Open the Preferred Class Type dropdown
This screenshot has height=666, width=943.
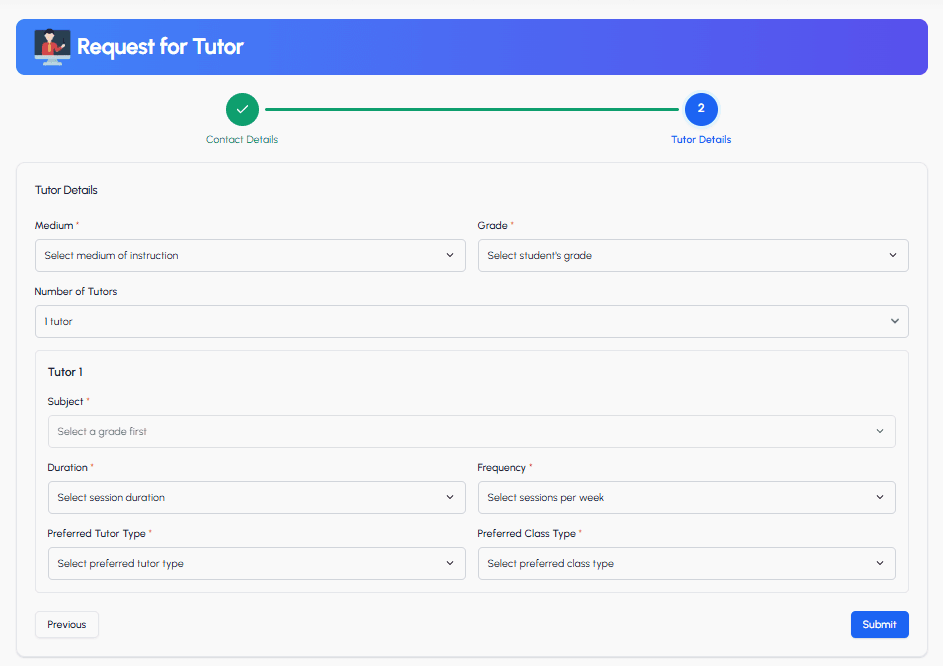click(x=686, y=564)
